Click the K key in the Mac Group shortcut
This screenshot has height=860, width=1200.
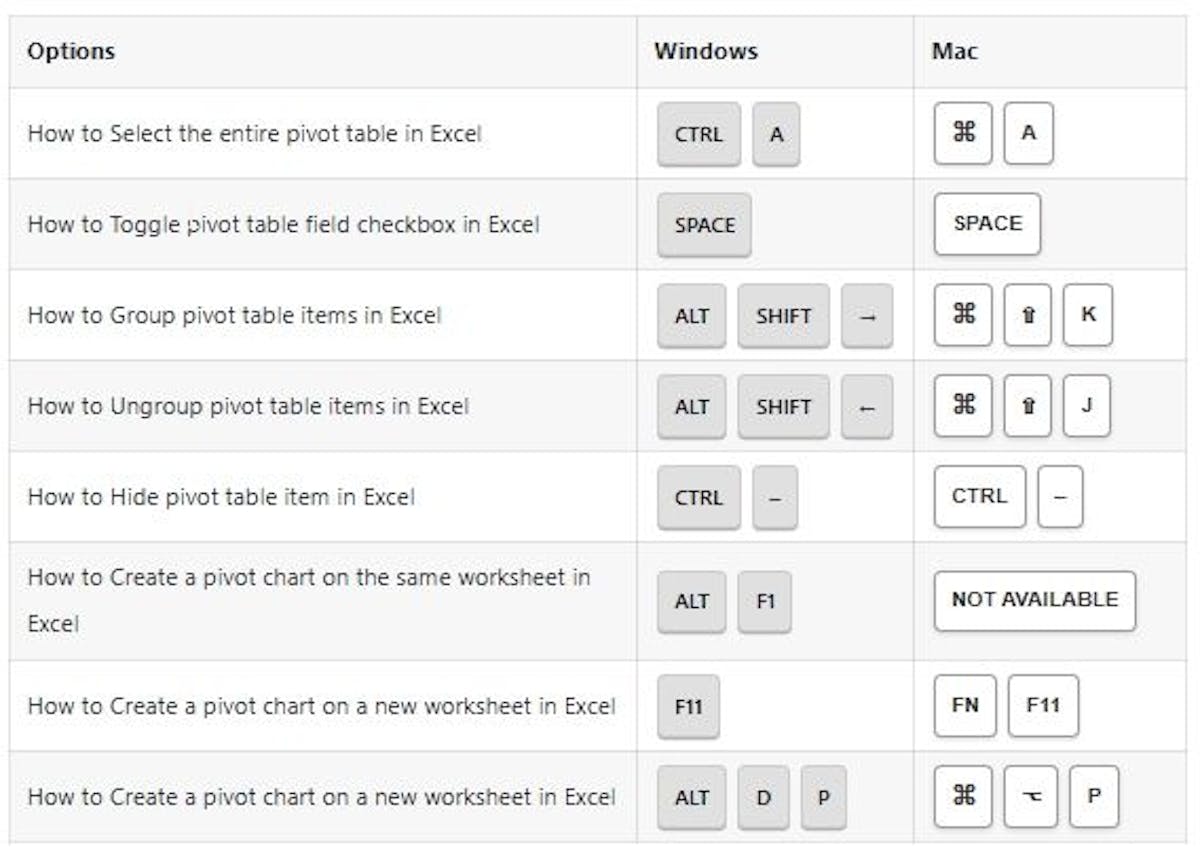pyautogui.click(x=1088, y=315)
